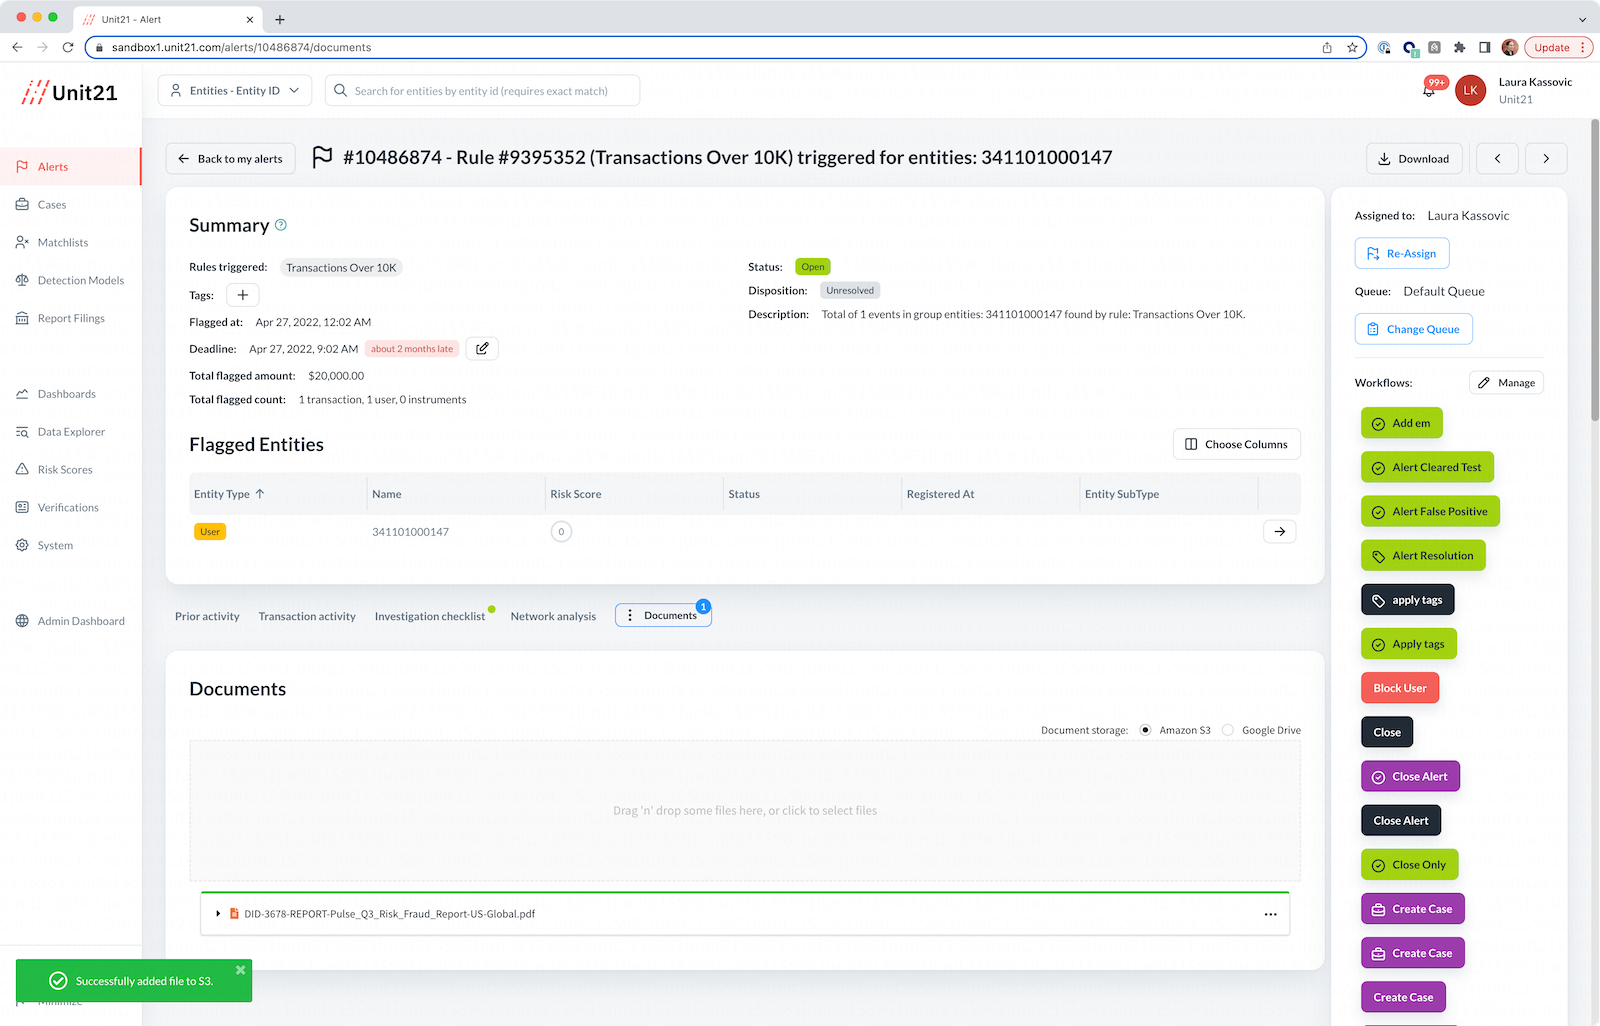Viewport: 1600px width, 1026px height.
Task: Open browser side panel icon
Action: (x=1485, y=47)
